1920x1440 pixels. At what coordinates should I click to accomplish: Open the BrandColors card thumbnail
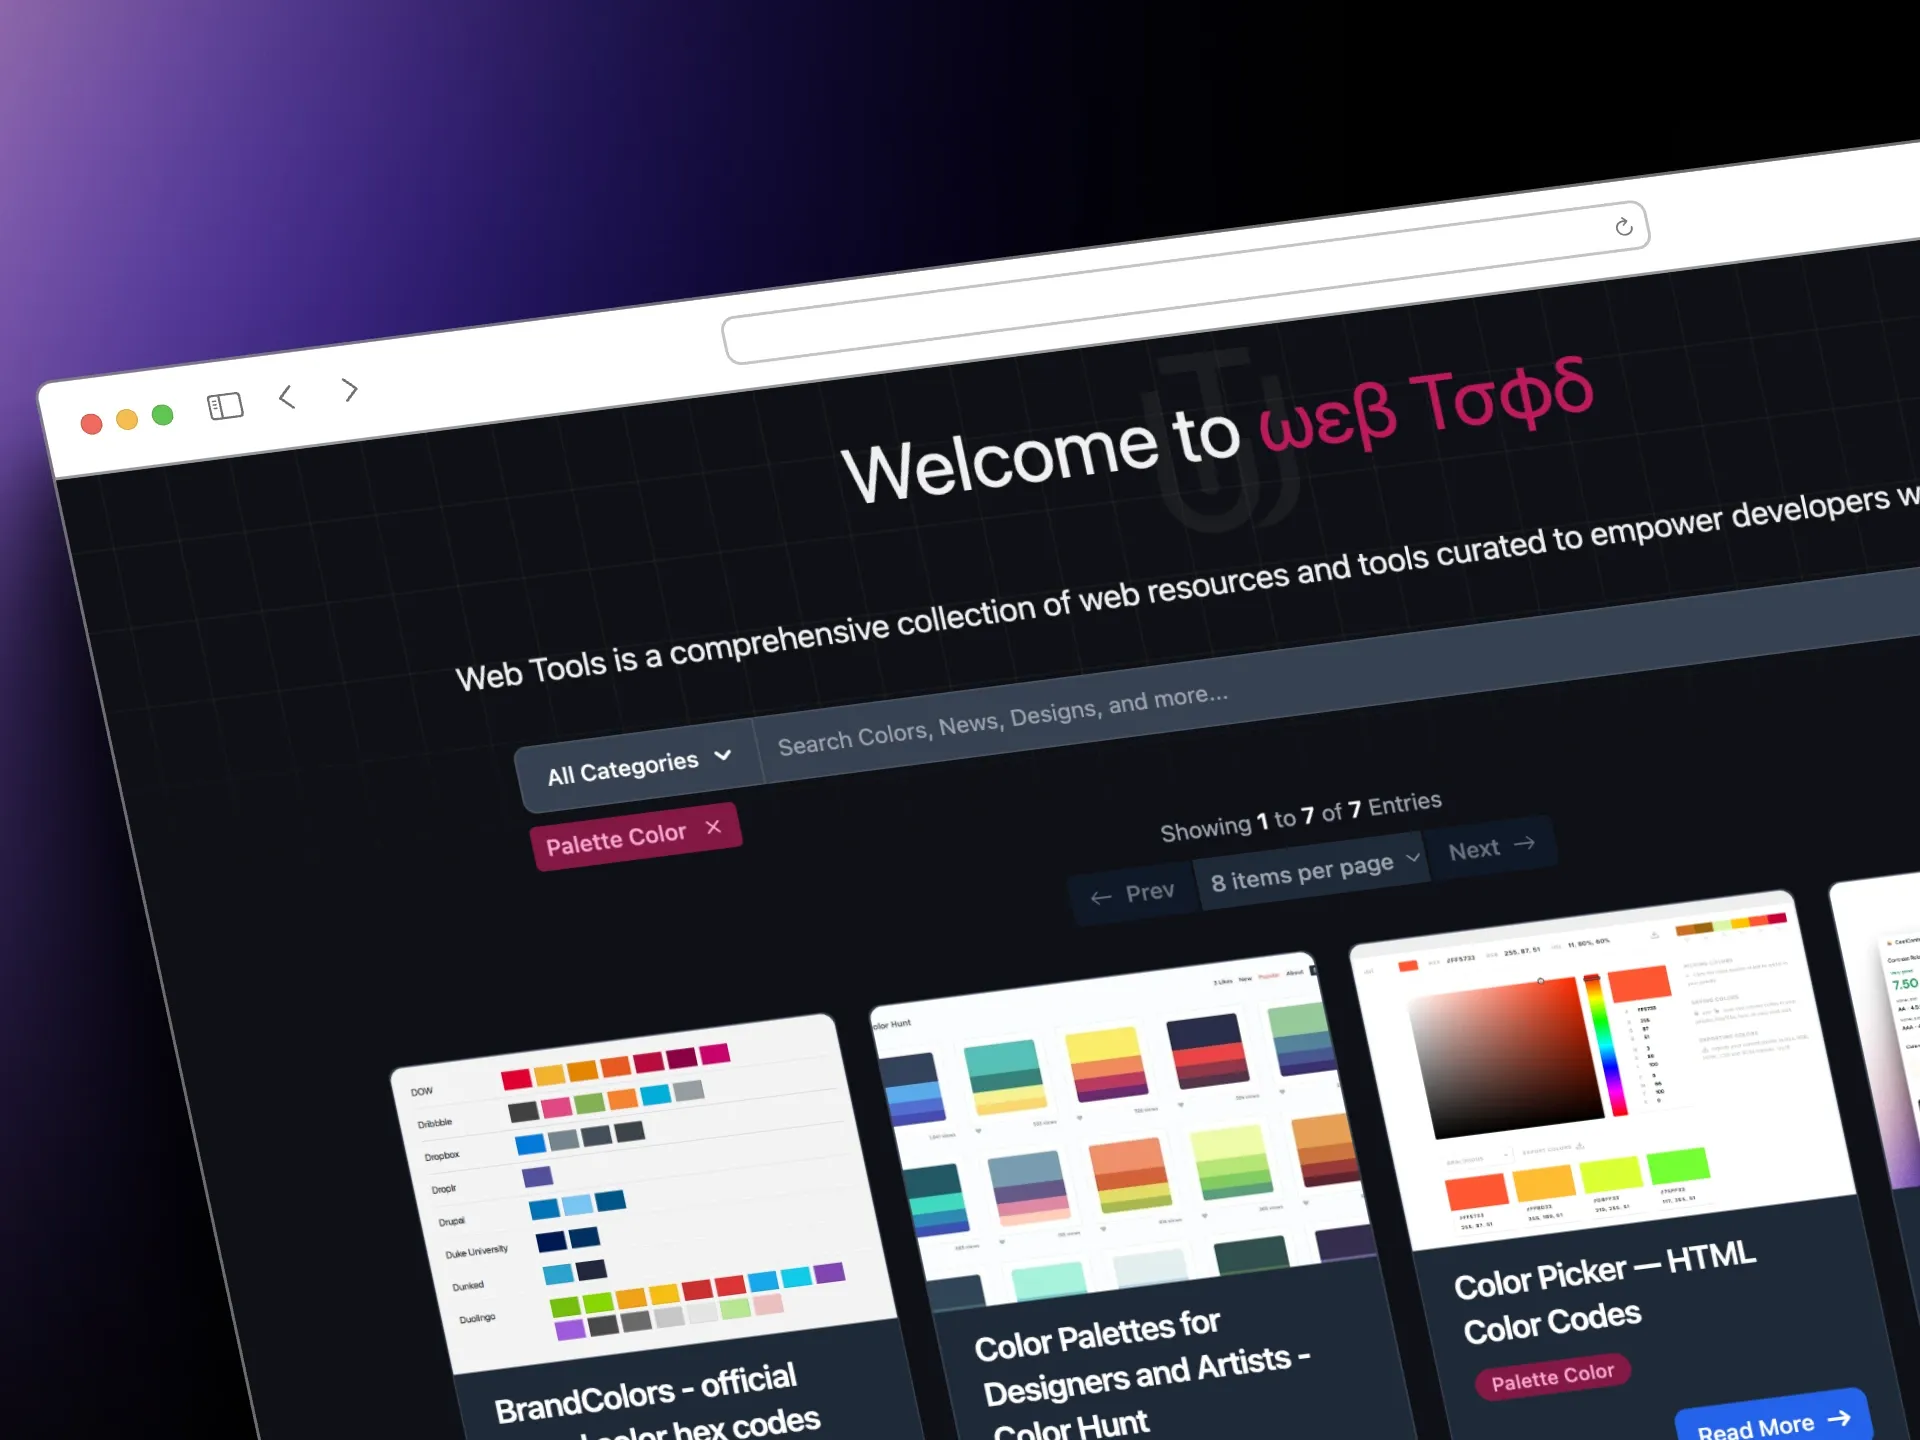(642, 1193)
